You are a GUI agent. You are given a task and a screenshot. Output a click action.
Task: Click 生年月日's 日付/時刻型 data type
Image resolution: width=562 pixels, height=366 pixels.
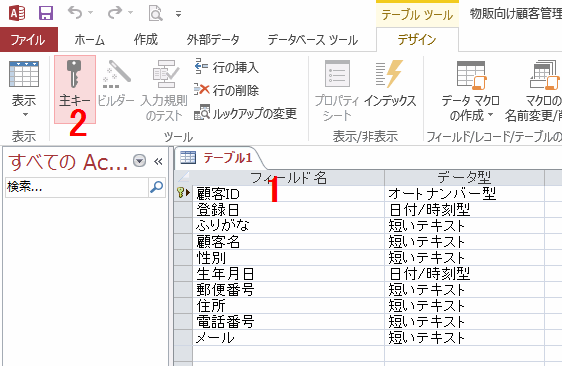tap(465, 274)
